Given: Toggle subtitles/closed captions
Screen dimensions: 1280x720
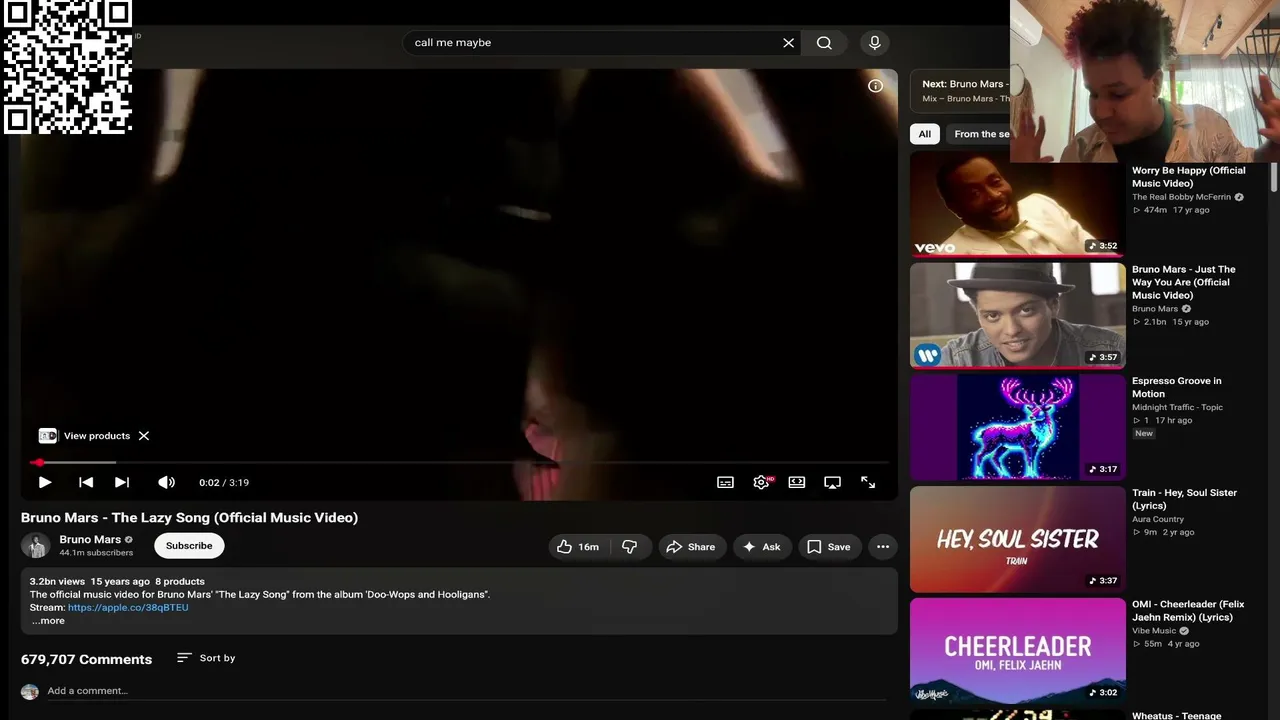Looking at the screenshot, I should (x=726, y=482).
